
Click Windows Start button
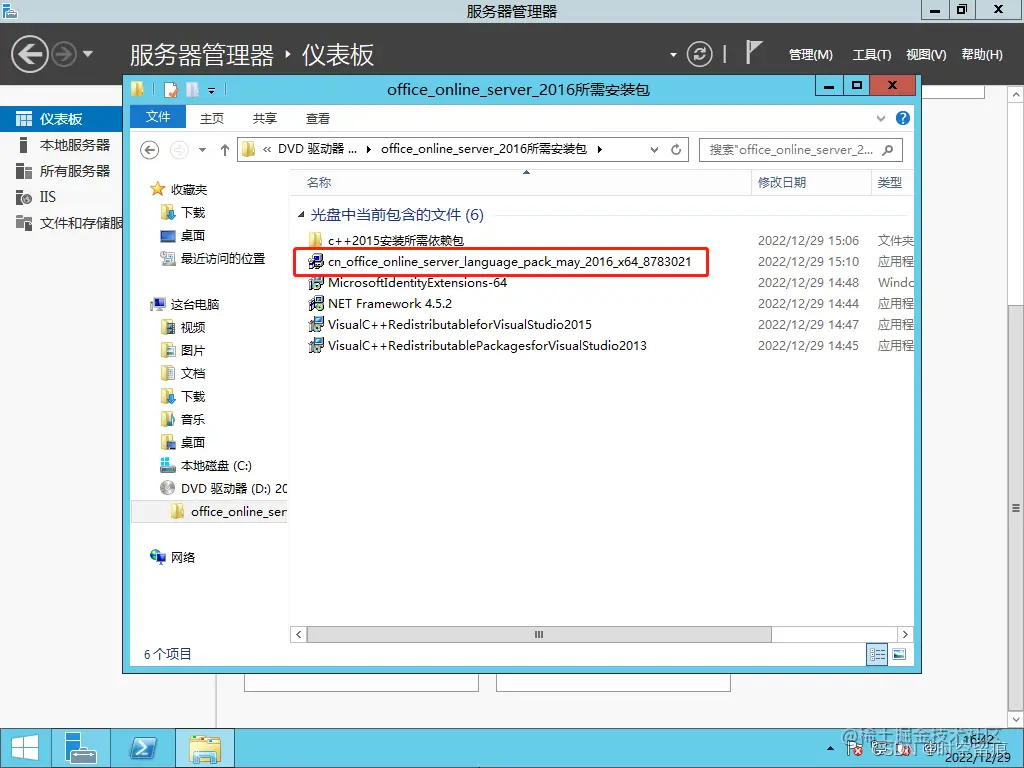(x=25, y=748)
